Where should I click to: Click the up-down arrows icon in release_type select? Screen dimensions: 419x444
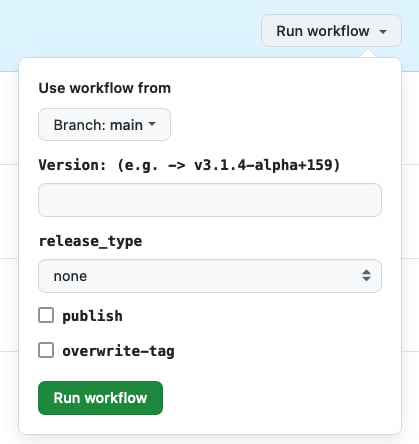366,275
